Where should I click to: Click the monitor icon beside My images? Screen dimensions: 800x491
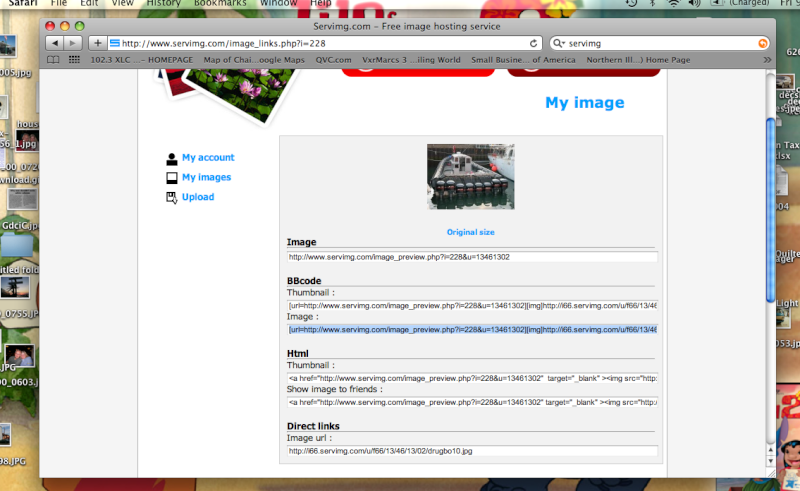point(172,178)
